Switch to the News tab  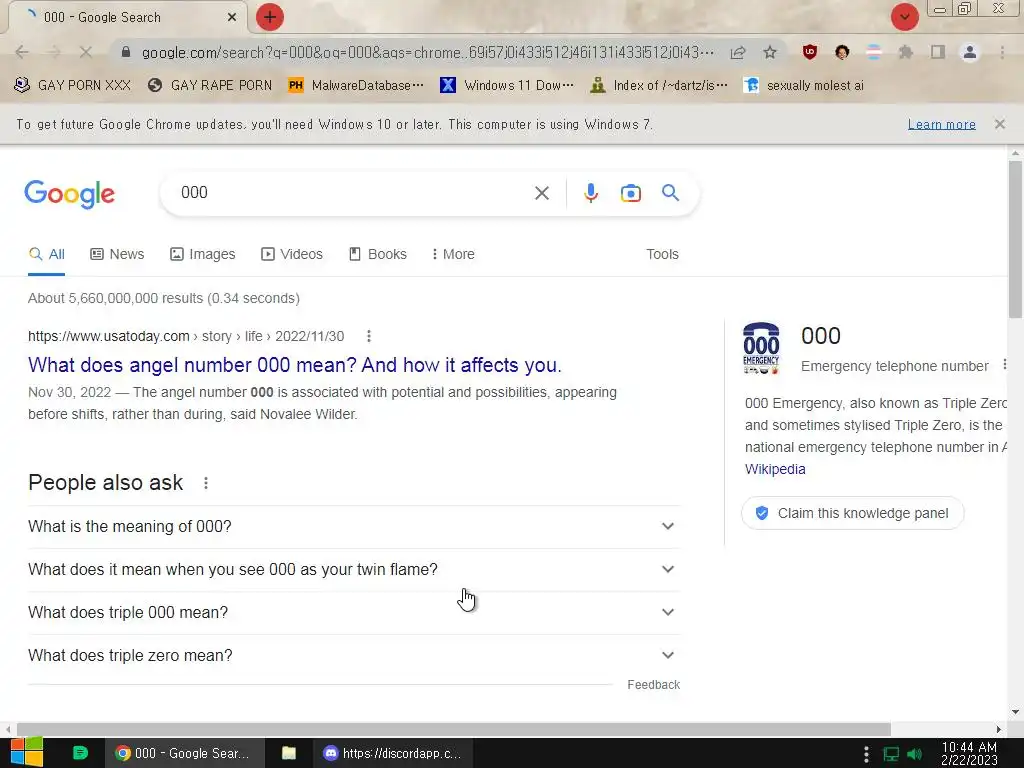click(x=118, y=254)
